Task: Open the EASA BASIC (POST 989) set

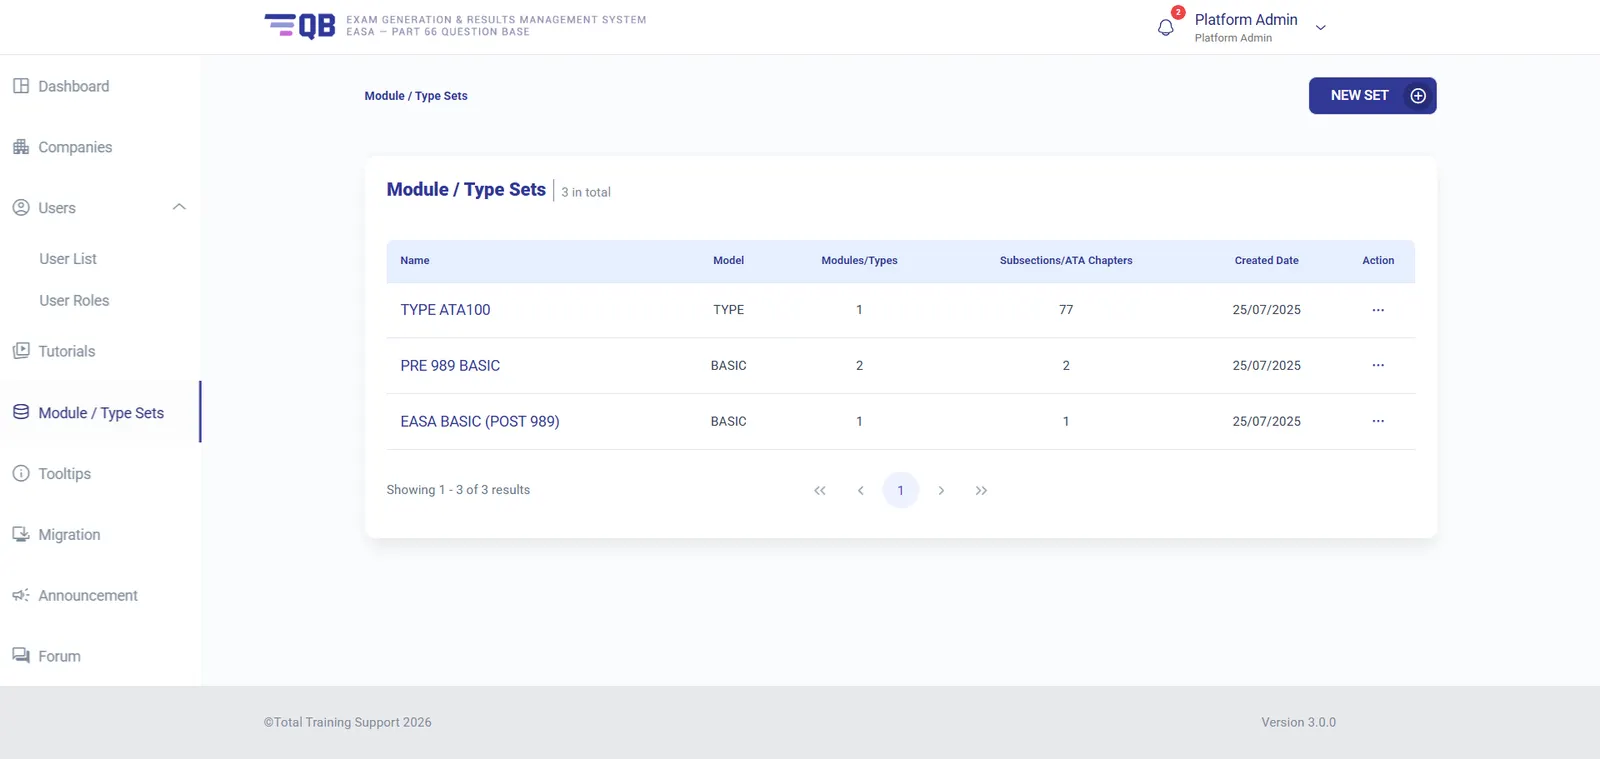Action: pyautogui.click(x=480, y=422)
